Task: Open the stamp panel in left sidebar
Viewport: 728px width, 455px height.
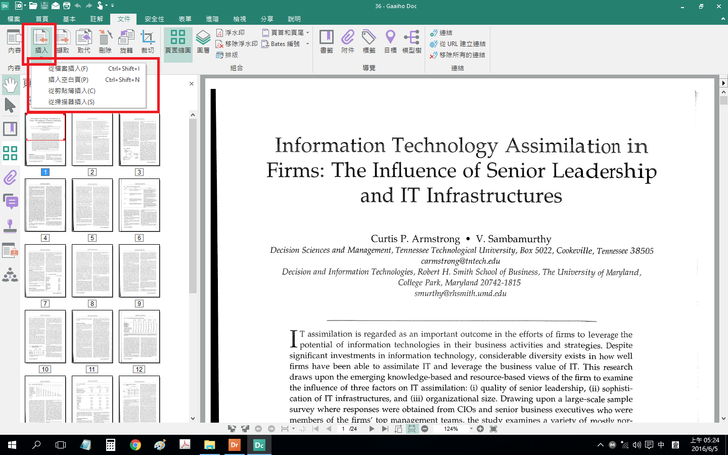Action: click(11, 226)
